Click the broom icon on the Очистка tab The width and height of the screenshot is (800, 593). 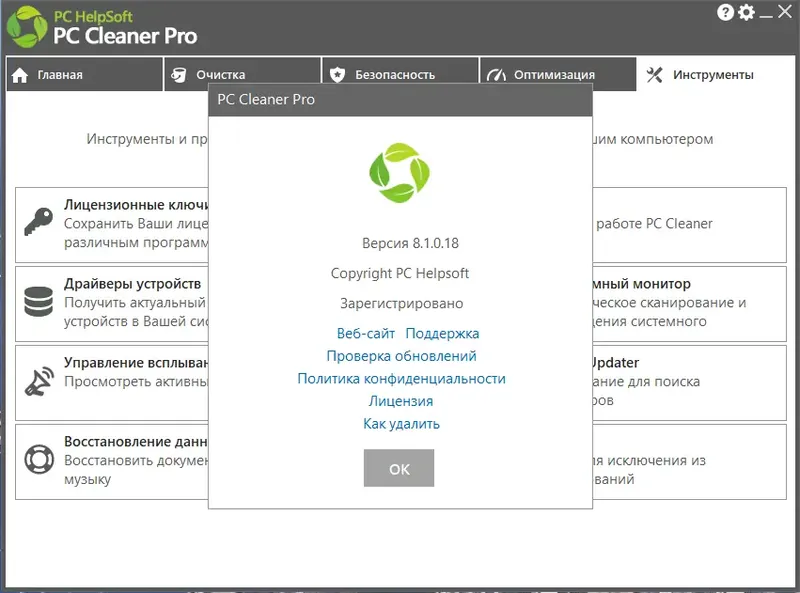(180, 73)
